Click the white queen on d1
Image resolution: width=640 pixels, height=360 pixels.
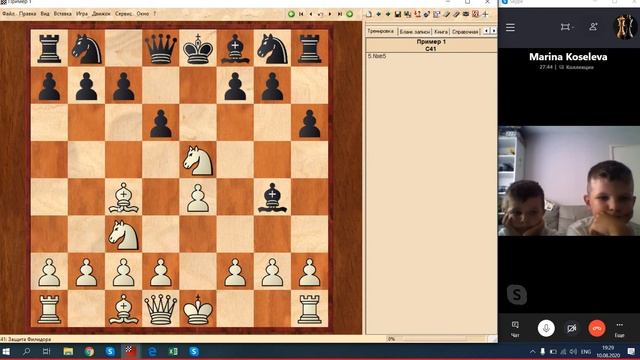pyautogui.click(x=161, y=309)
